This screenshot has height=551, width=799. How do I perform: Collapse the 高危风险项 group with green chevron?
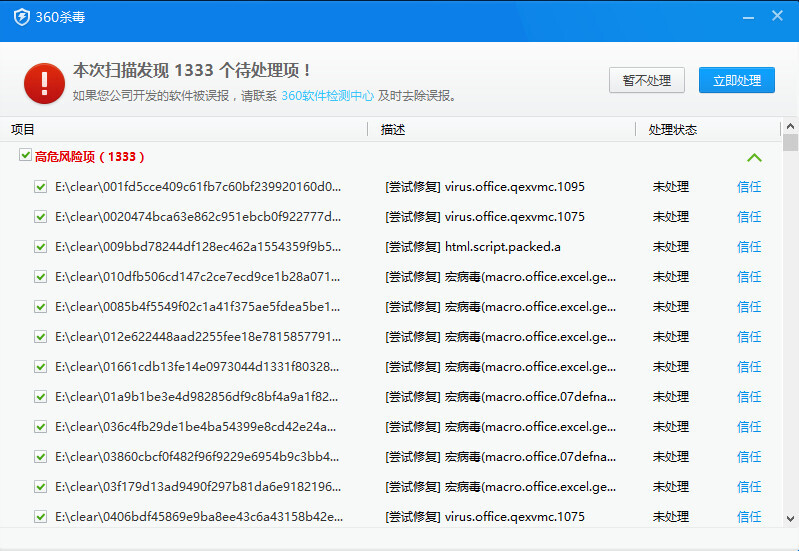click(x=754, y=157)
